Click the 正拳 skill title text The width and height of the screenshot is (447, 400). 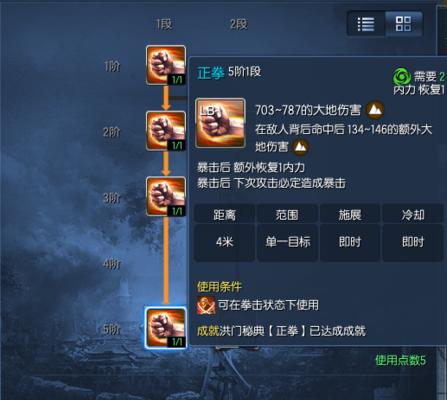pos(210,73)
